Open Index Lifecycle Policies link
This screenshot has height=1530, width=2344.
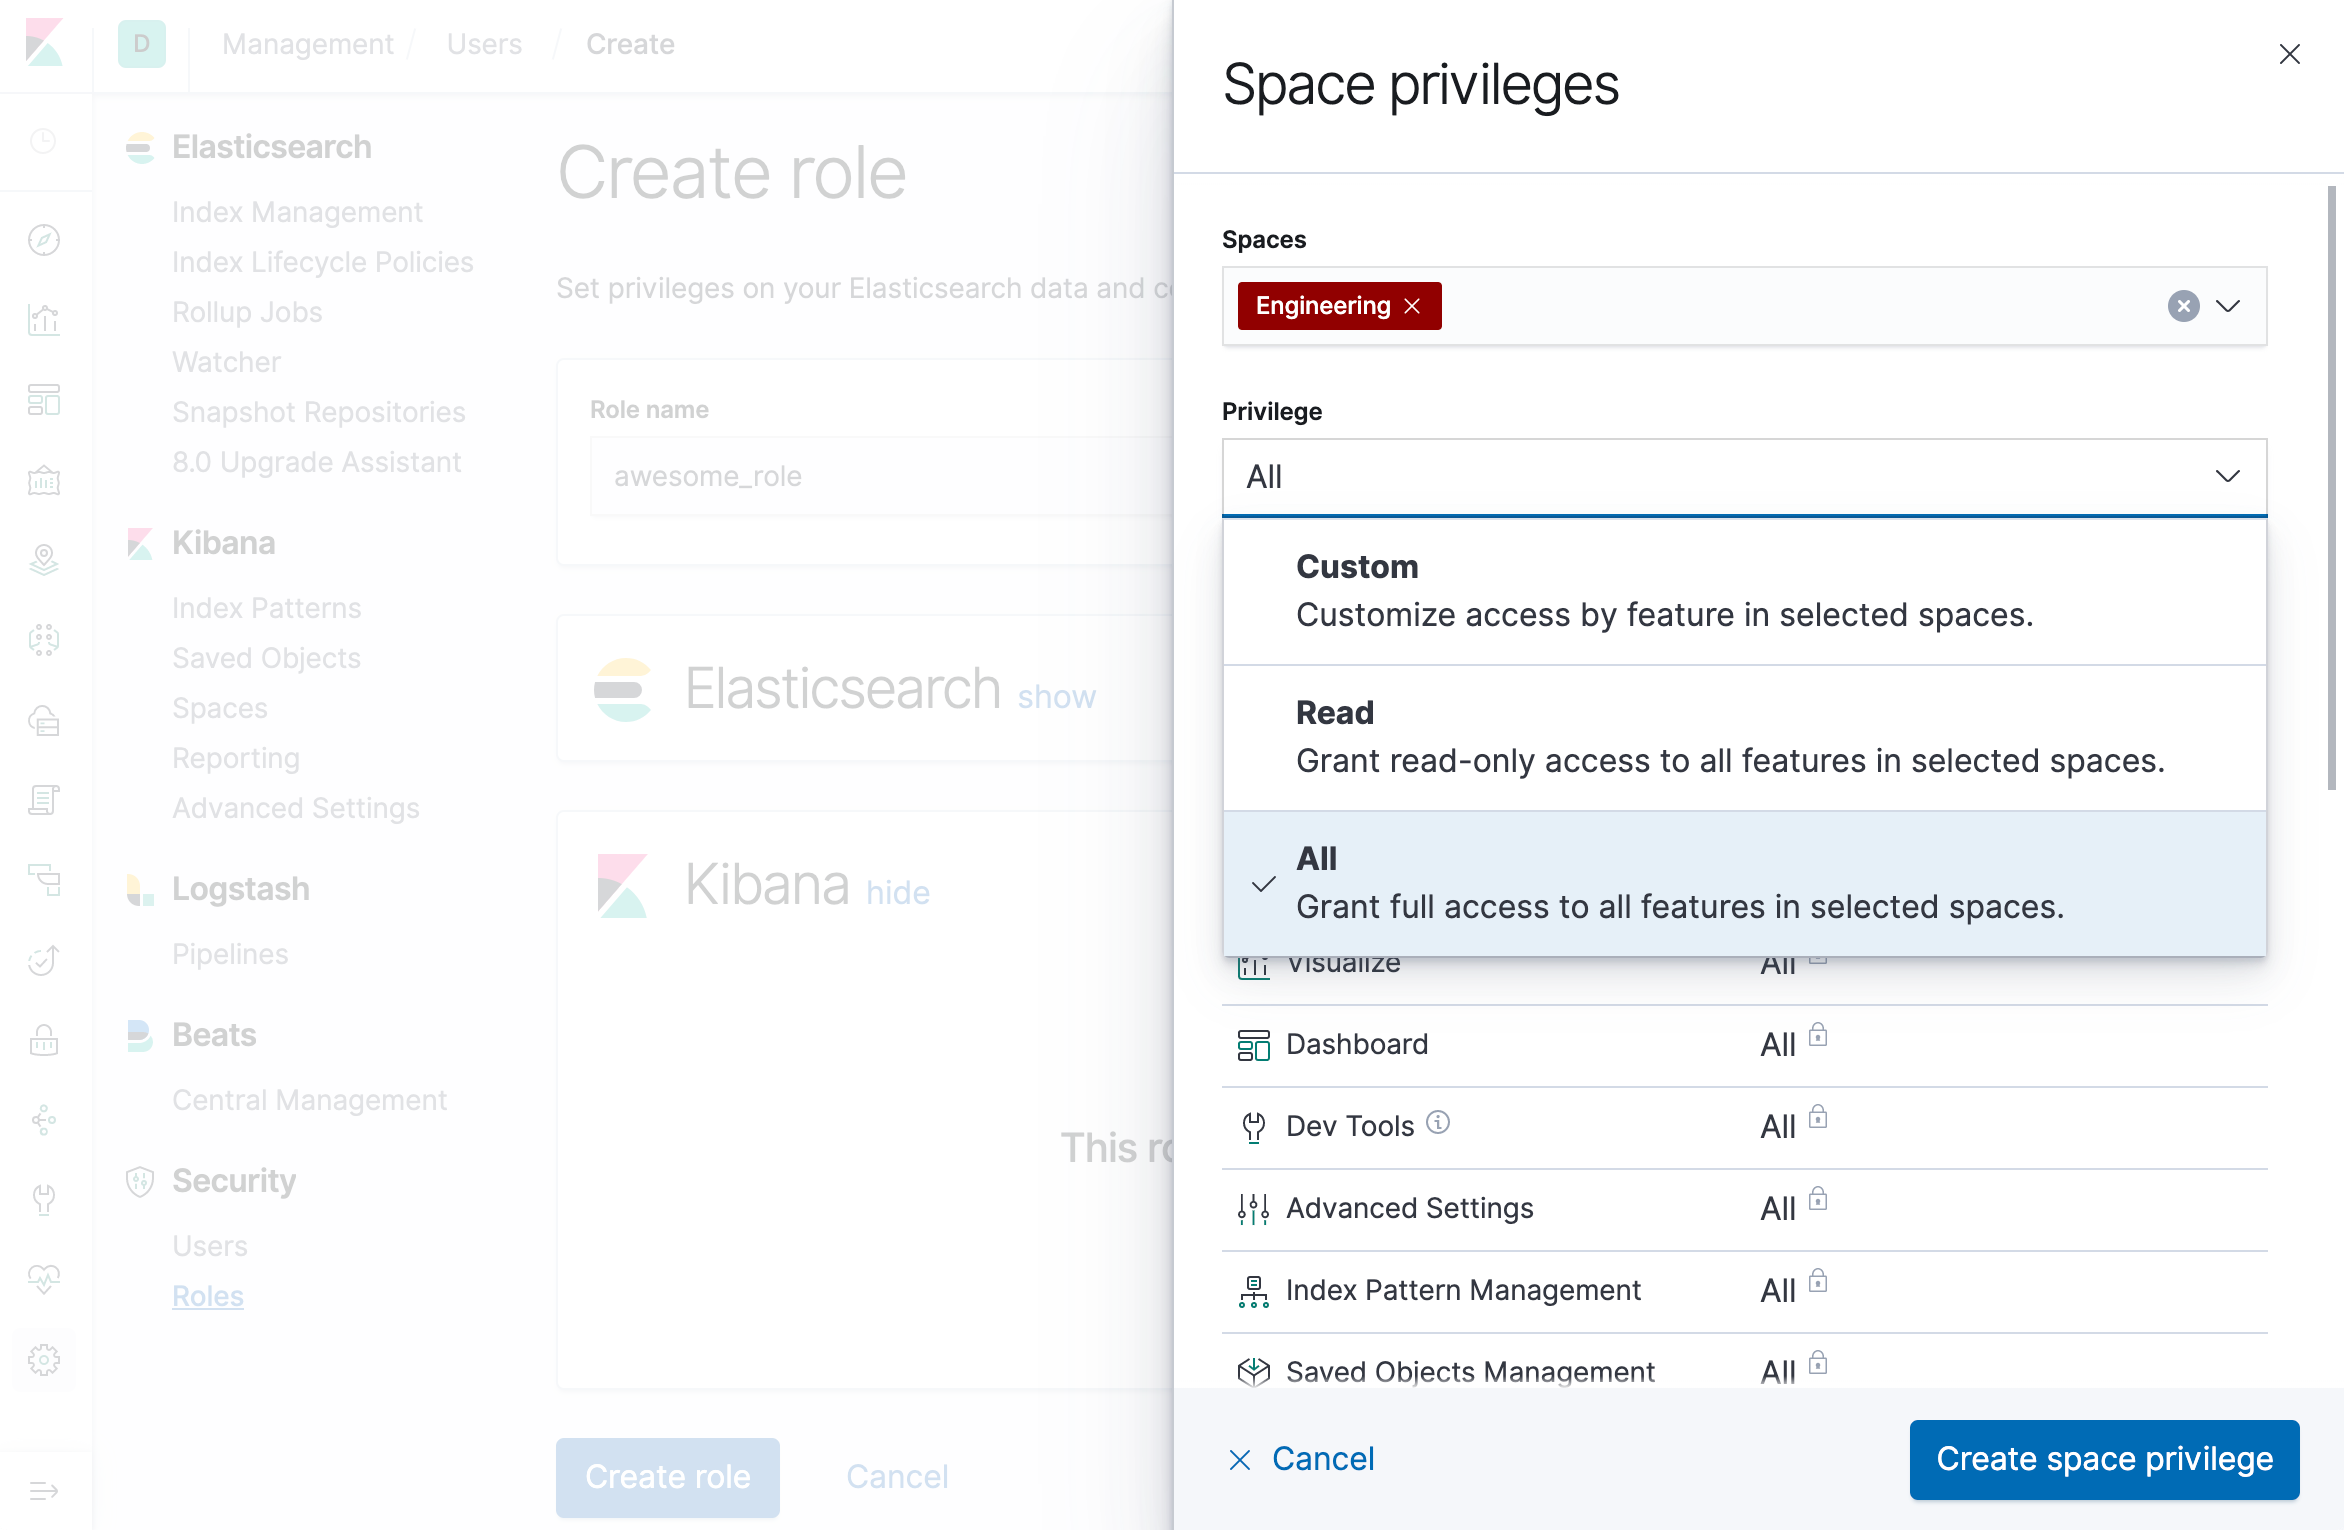pos(322,262)
